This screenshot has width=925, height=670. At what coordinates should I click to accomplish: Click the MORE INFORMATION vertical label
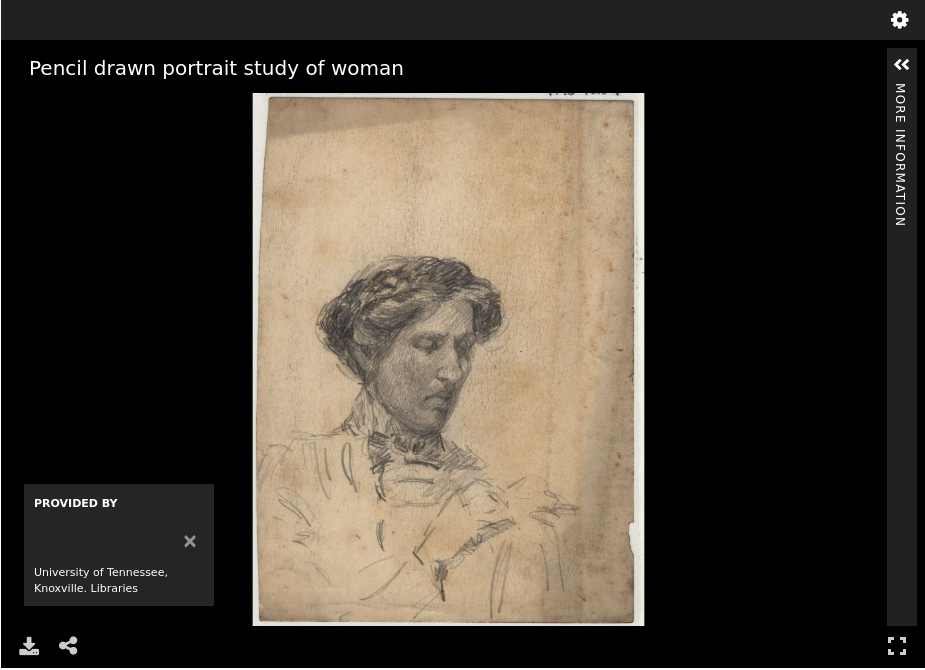pyautogui.click(x=900, y=155)
